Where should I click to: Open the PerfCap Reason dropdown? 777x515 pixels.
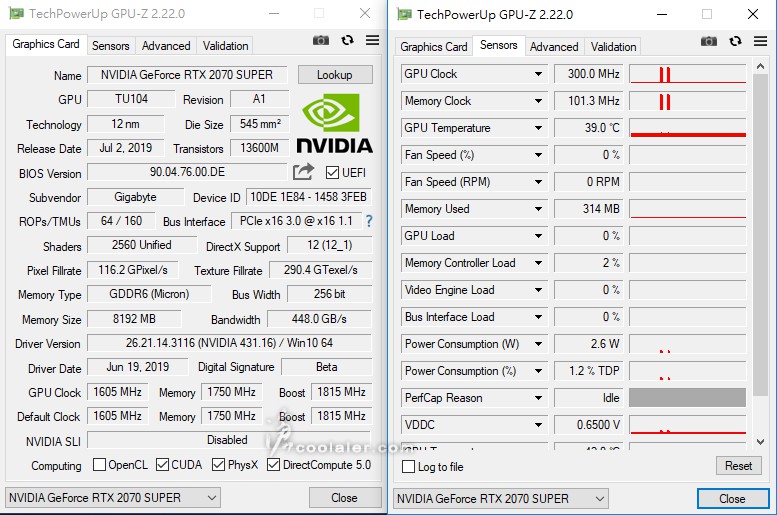(538, 398)
